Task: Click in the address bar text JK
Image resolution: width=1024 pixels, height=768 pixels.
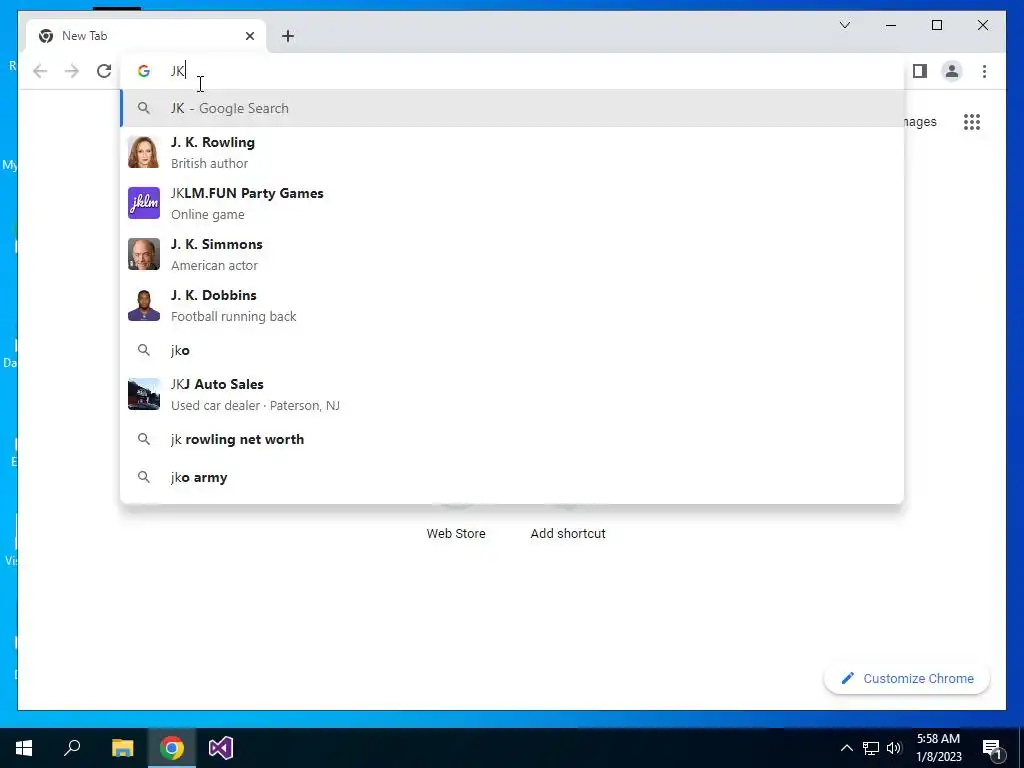Action: (178, 71)
